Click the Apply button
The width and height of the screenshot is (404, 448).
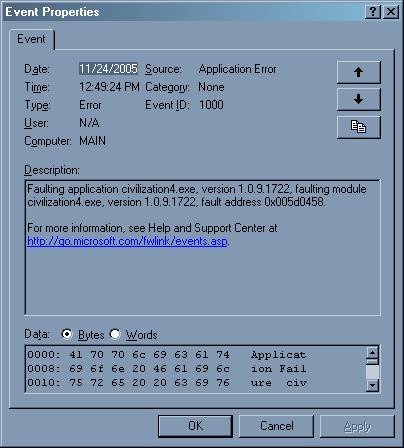357,426
